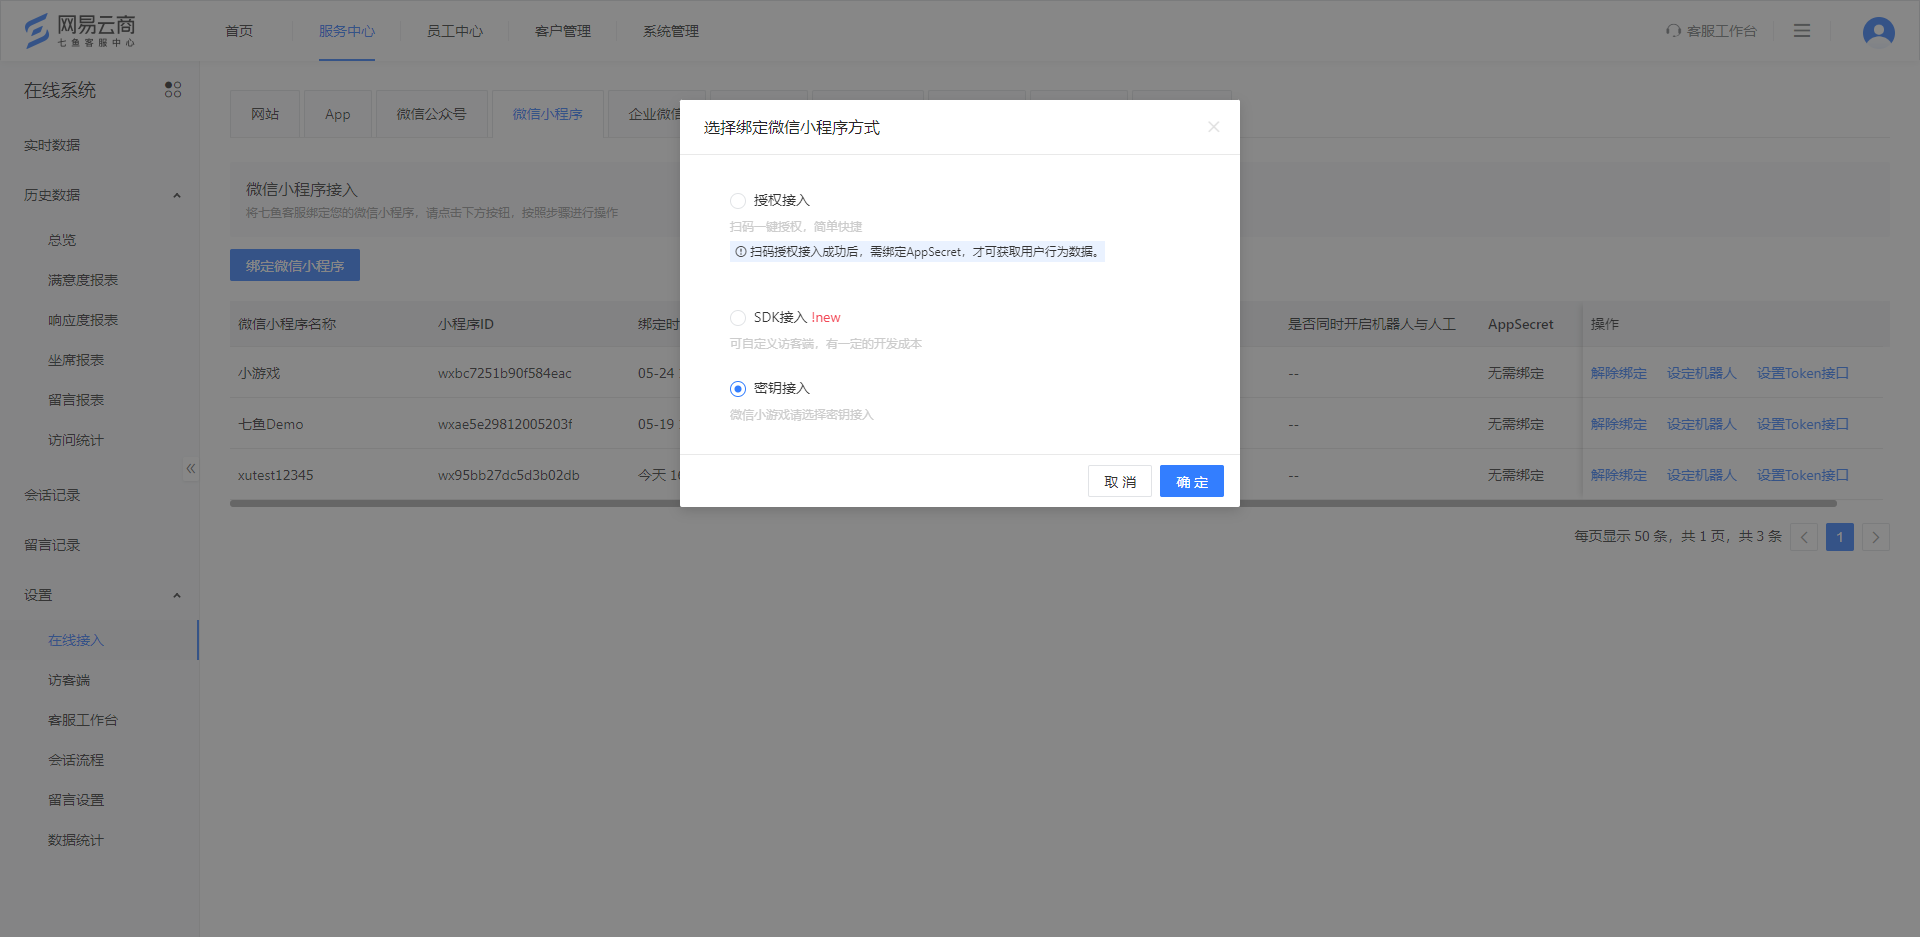Collapse the 设置 sidebar section
Image resolution: width=1920 pixels, height=937 pixels.
177,595
